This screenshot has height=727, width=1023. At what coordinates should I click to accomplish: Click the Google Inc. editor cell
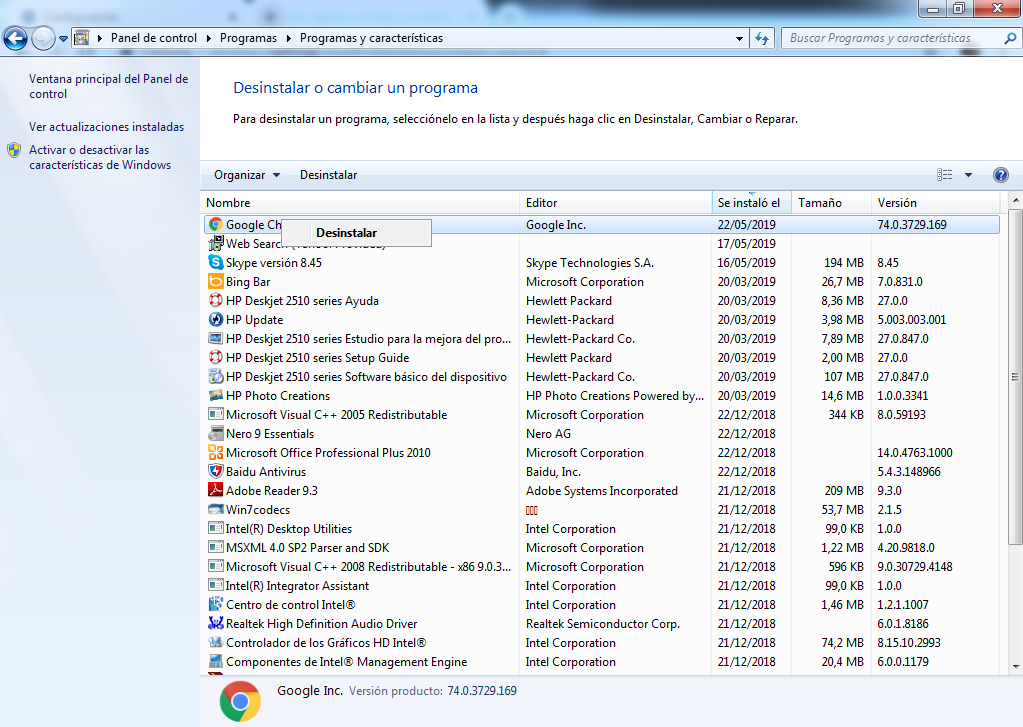point(556,224)
